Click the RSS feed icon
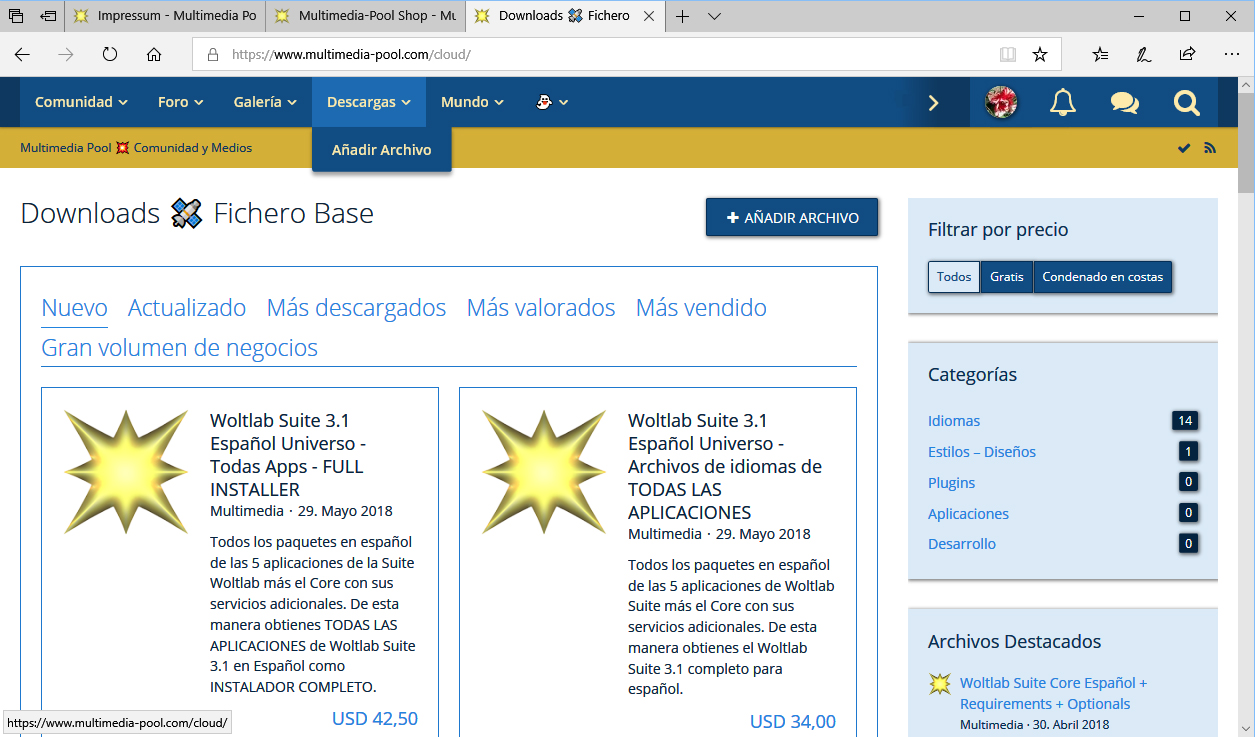Viewport: 1255px width, 737px height. pos(1210,148)
